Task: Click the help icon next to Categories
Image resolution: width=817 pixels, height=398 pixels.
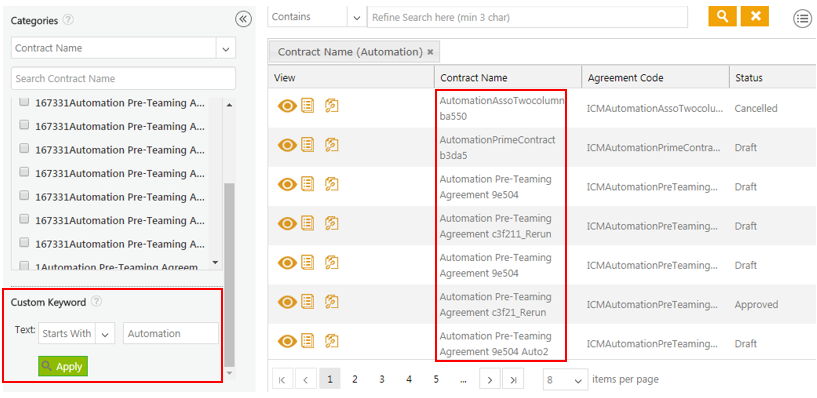Action: pyautogui.click(x=68, y=20)
